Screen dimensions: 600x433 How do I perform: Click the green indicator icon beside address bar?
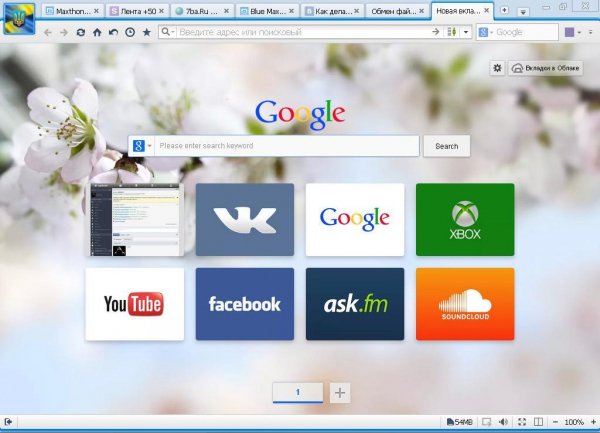tap(452, 32)
